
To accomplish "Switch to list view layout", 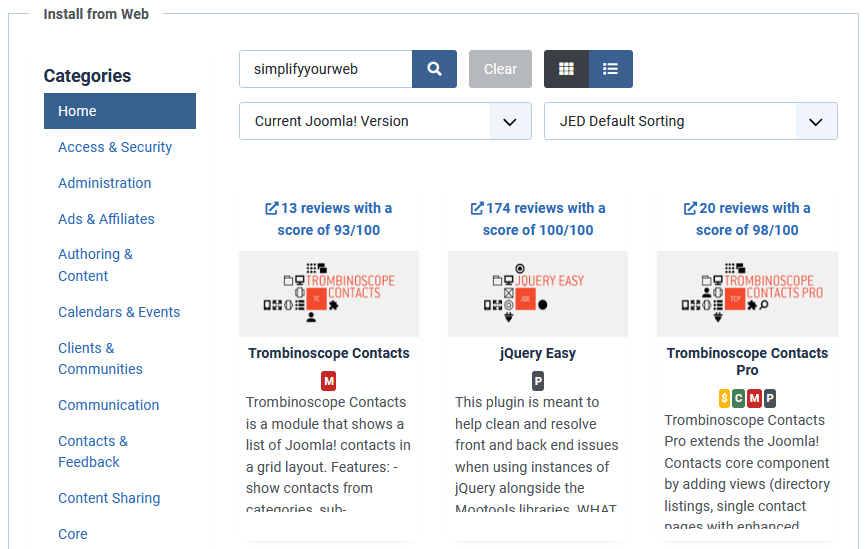I will pos(610,69).
